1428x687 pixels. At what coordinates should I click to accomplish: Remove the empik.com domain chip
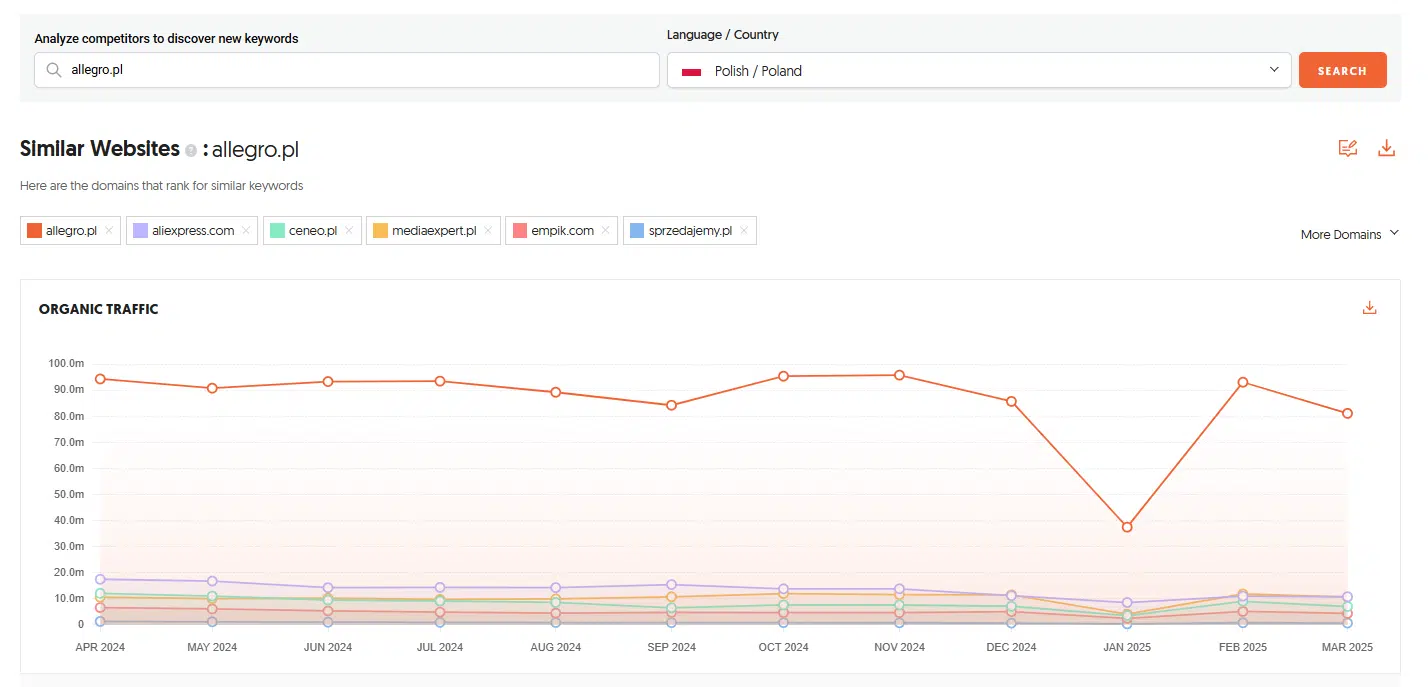tap(606, 231)
